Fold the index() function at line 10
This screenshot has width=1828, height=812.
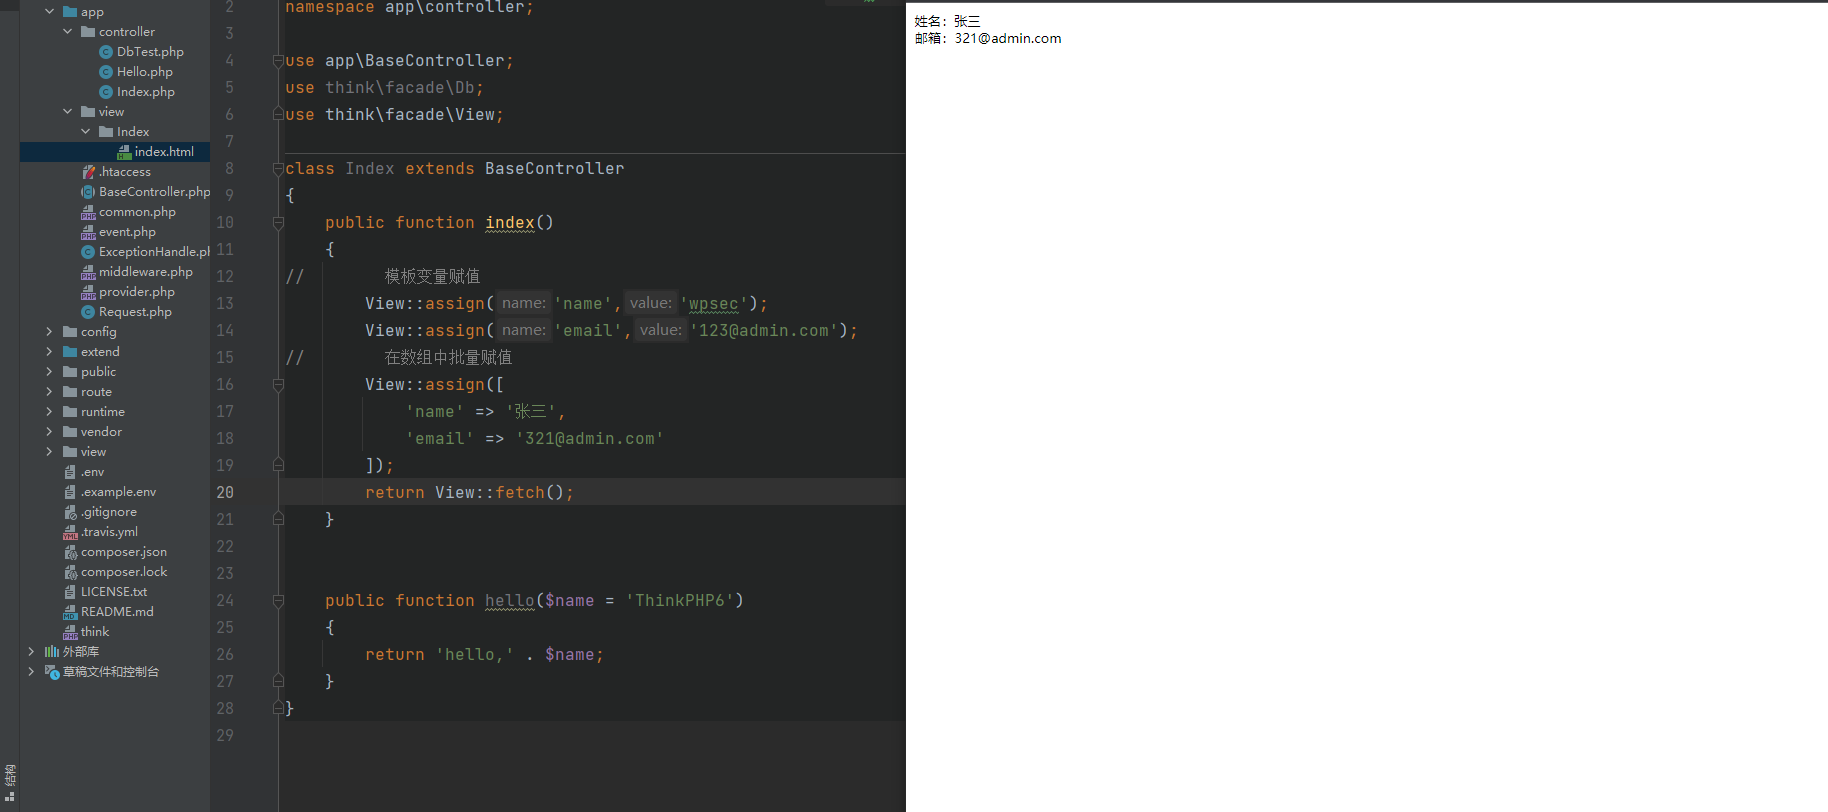pyautogui.click(x=278, y=223)
